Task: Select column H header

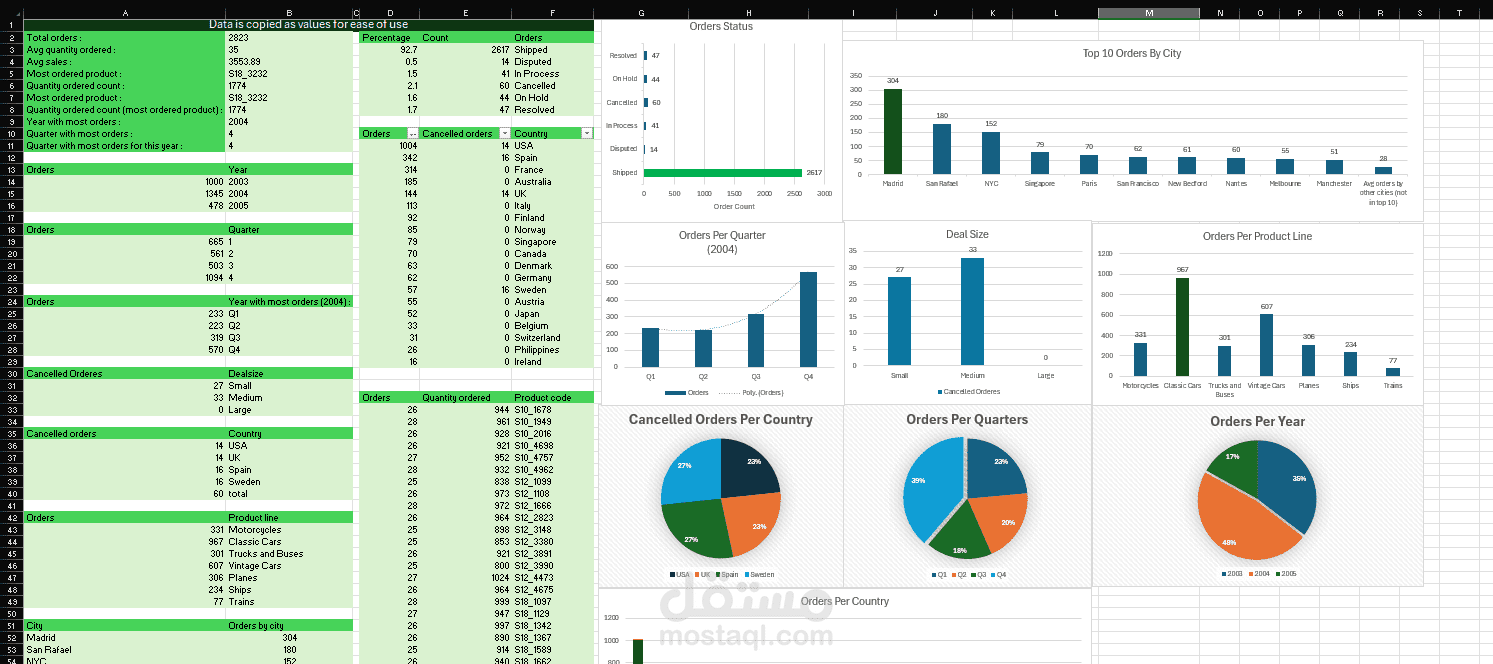Action: pos(748,13)
